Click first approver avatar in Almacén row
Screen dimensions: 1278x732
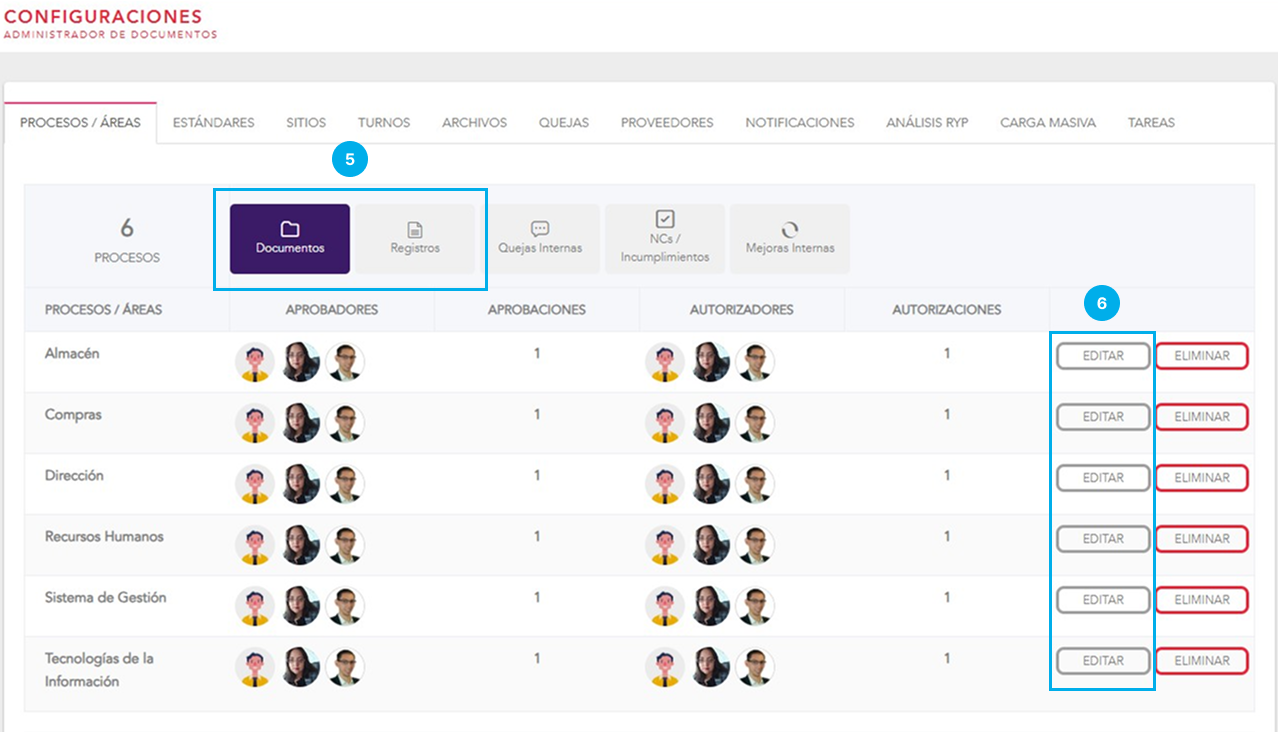(x=255, y=362)
